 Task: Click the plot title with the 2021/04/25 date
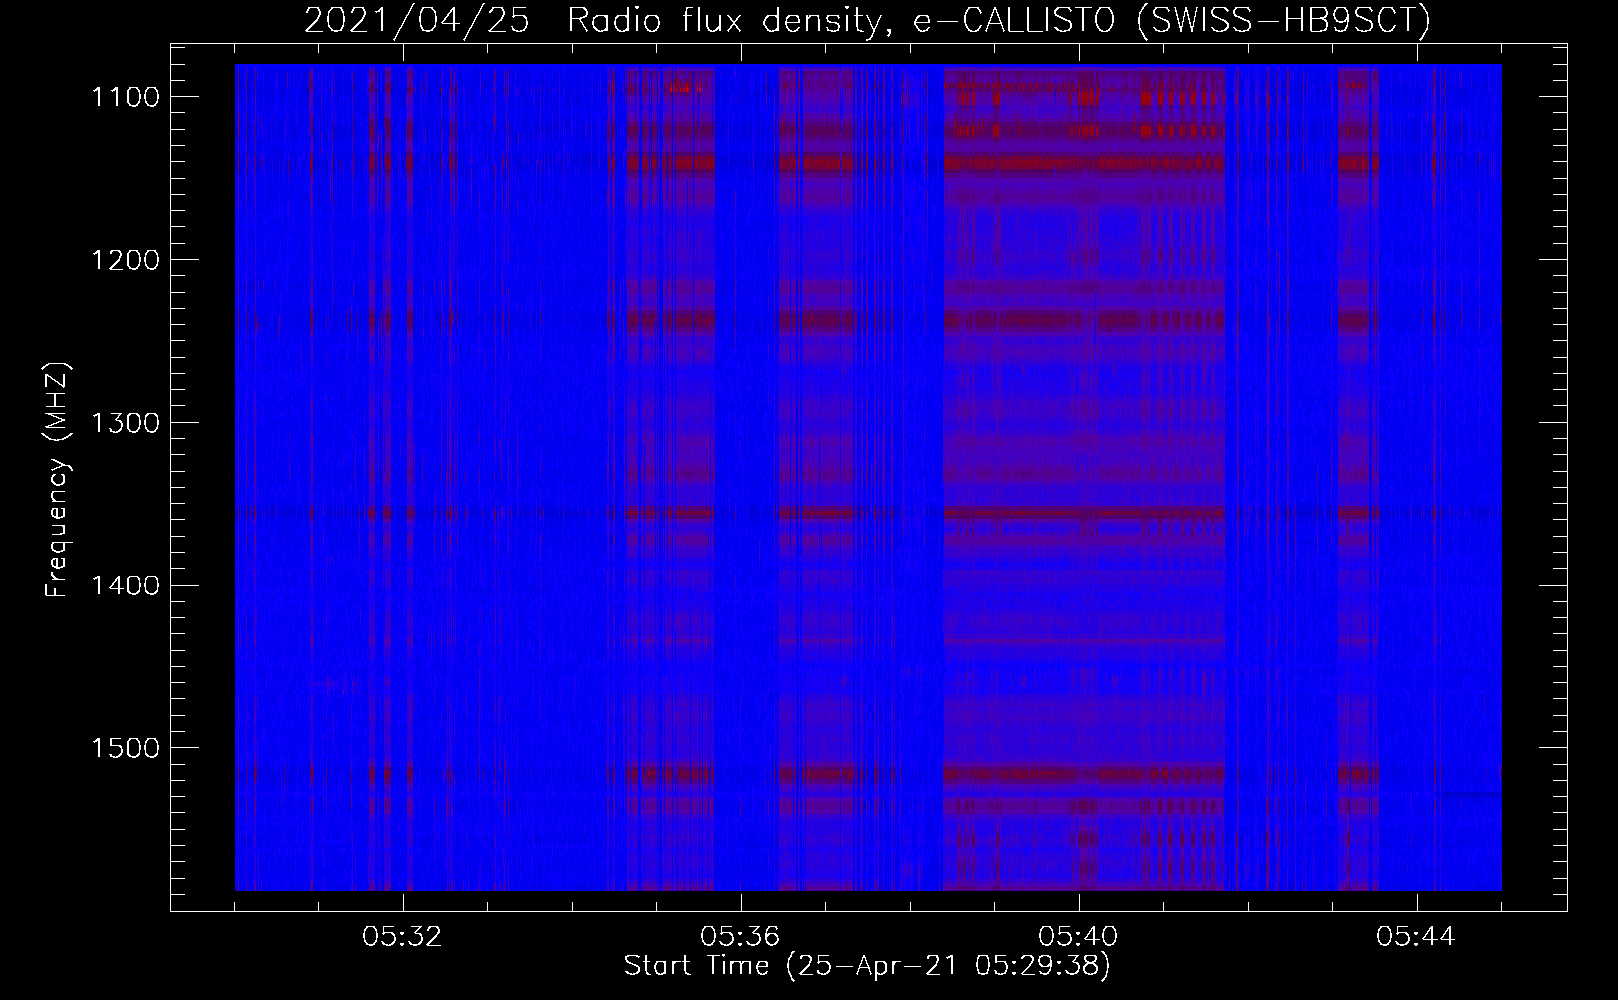click(x=867, y=22)
